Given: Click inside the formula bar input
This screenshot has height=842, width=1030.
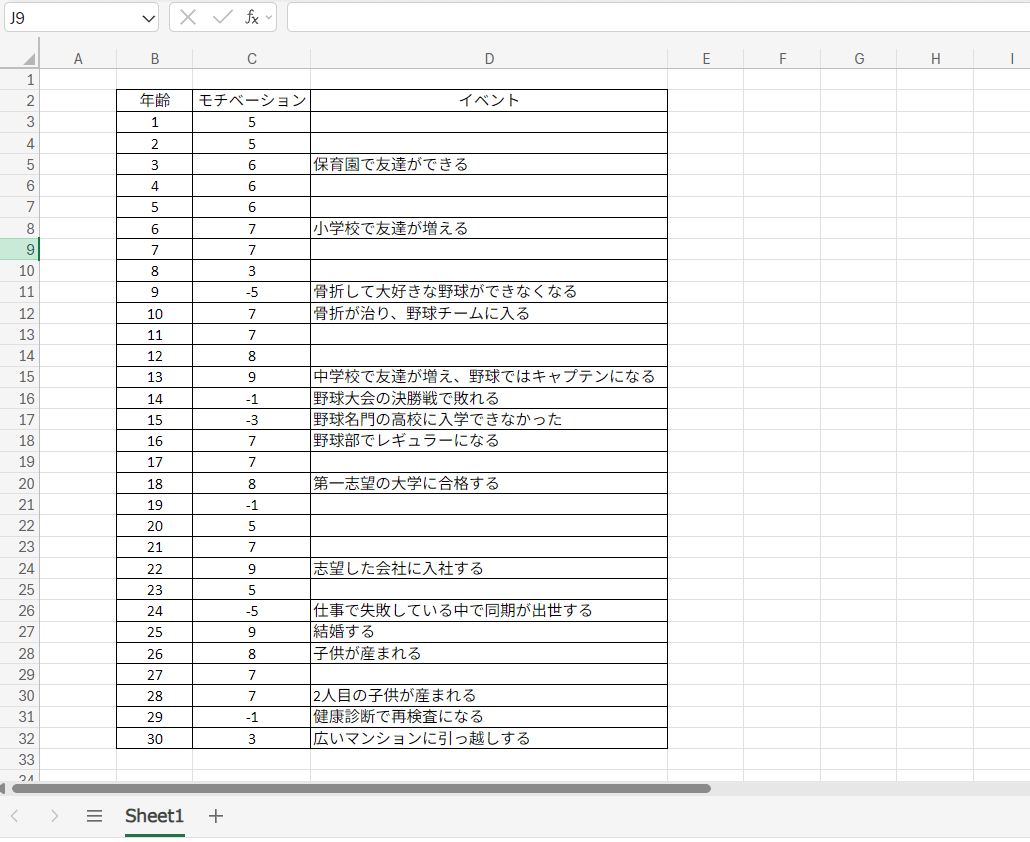Looking at the screenshot, I should [x=650, y=17].
